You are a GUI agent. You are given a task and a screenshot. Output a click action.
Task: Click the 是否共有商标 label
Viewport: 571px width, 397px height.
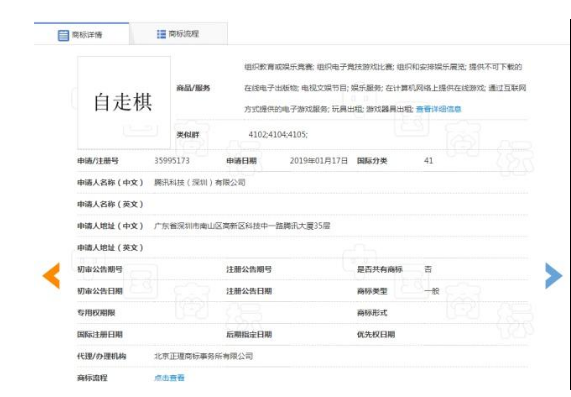(379, 269)
